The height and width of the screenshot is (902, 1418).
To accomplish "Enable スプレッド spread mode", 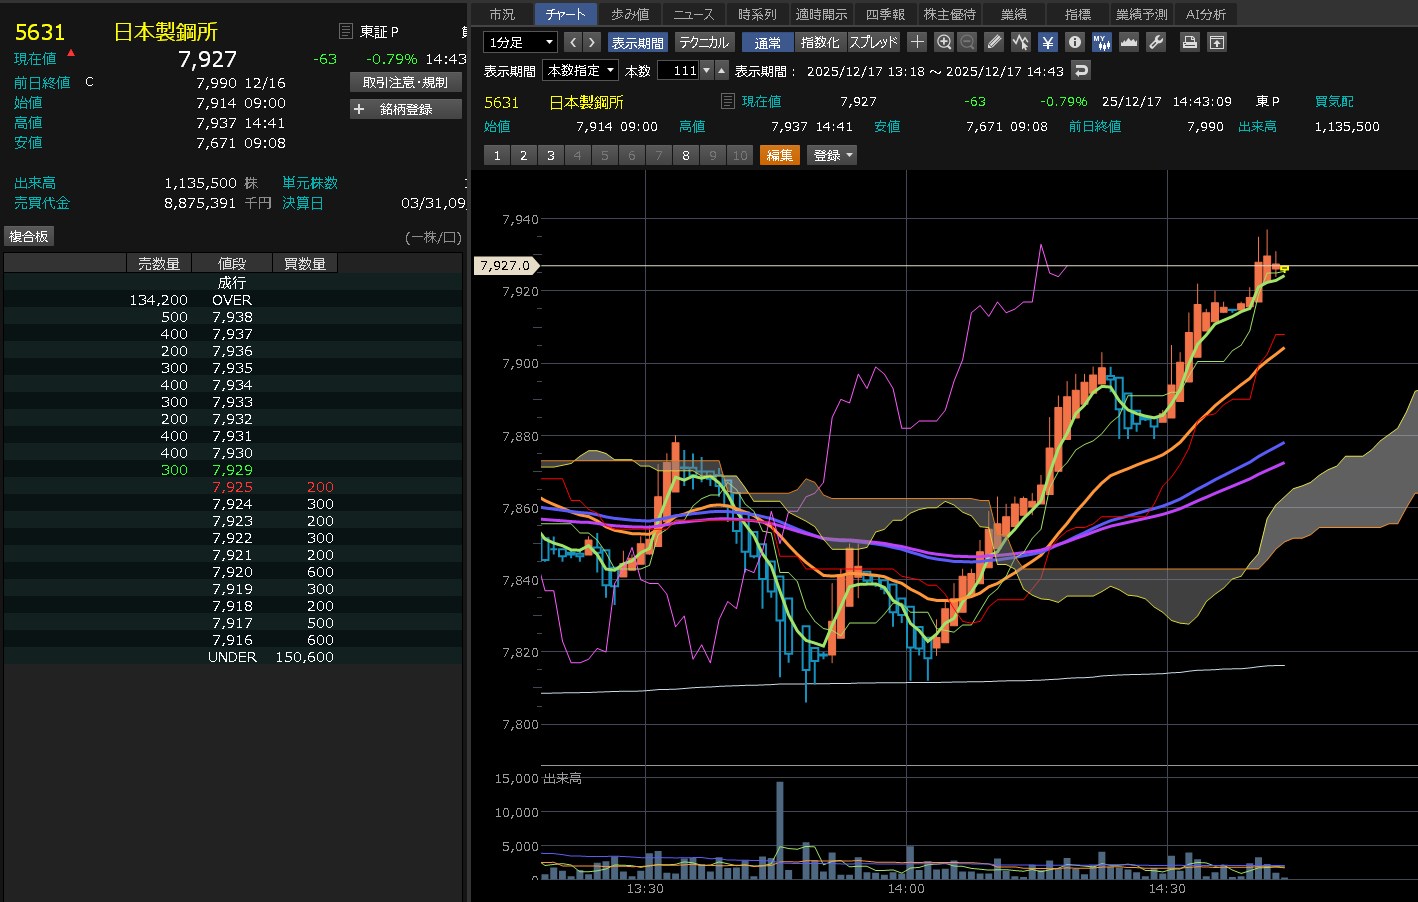I will 873,42.
